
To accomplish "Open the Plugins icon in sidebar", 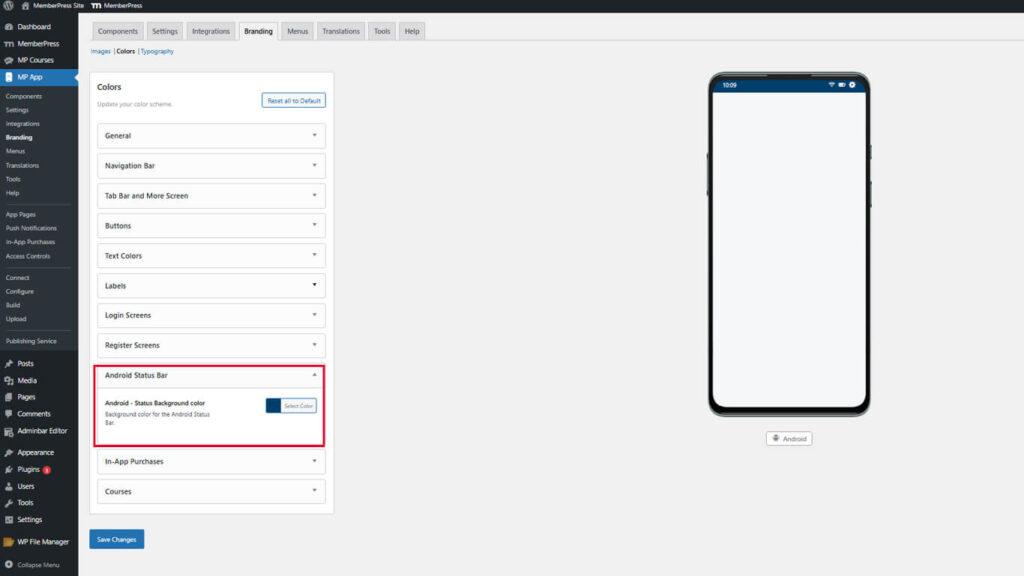I will point(9,469).
